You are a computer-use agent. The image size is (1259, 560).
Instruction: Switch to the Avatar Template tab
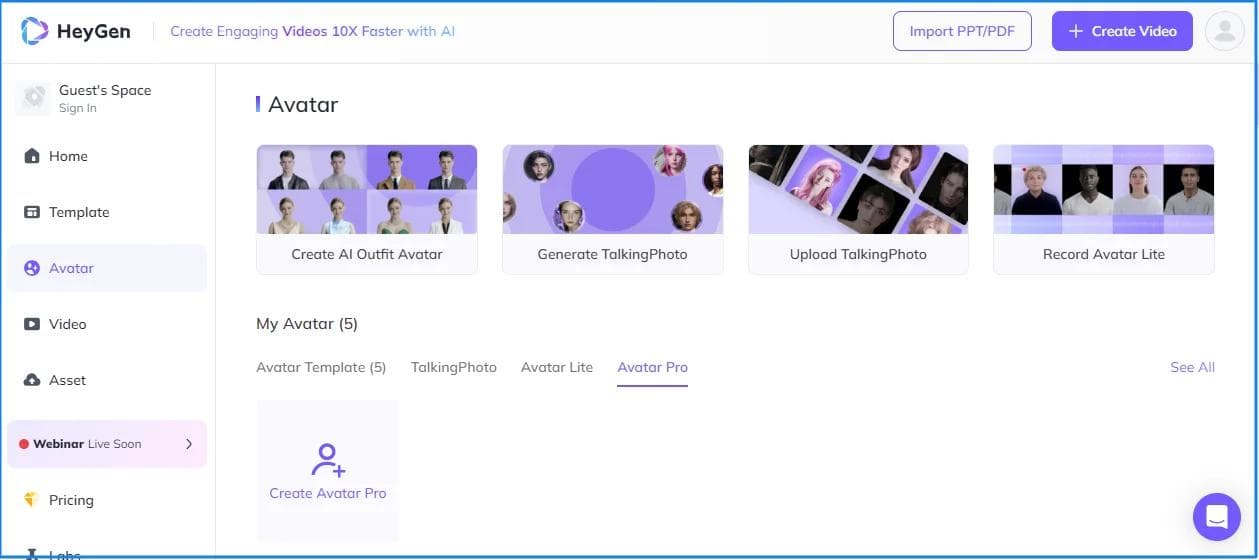click(321, 367)
